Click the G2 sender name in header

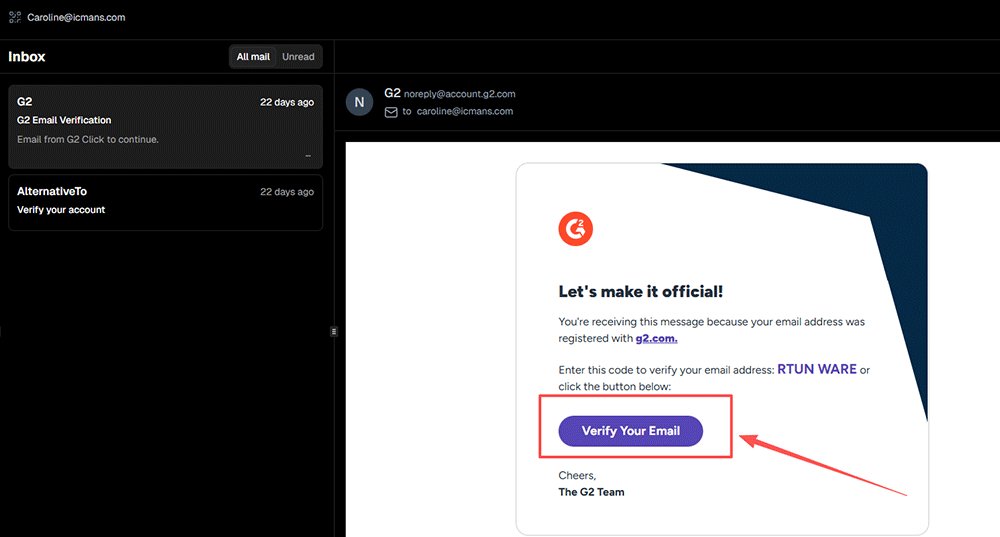click(392, 93)
